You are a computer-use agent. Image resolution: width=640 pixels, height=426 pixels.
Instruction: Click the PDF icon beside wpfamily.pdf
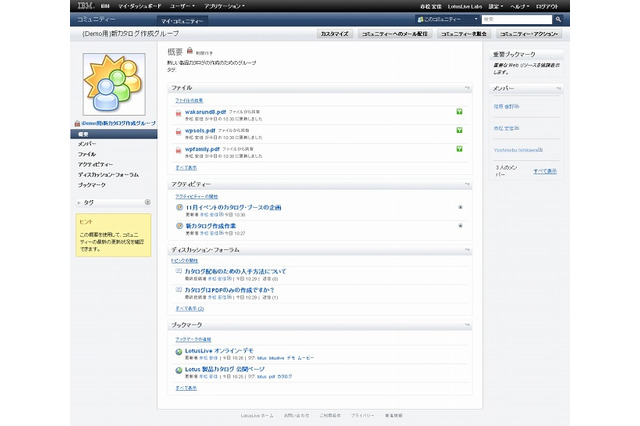[178, 150]
